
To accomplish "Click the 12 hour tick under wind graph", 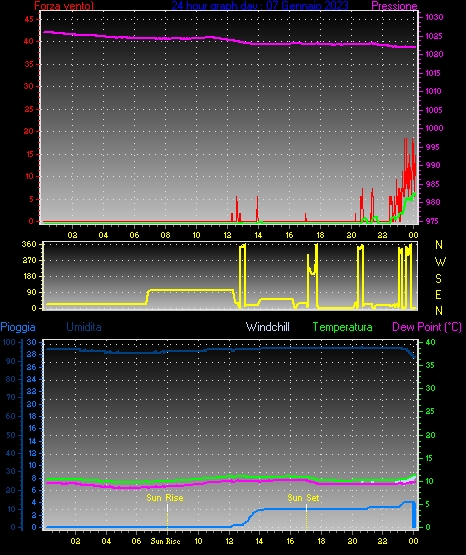I will pos(227,235).
